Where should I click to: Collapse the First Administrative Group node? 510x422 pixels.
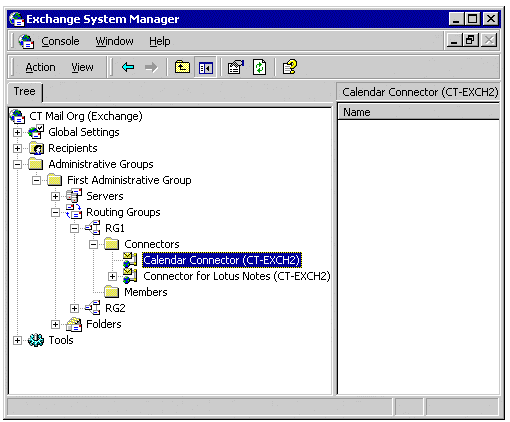click(x=36, y=180)
